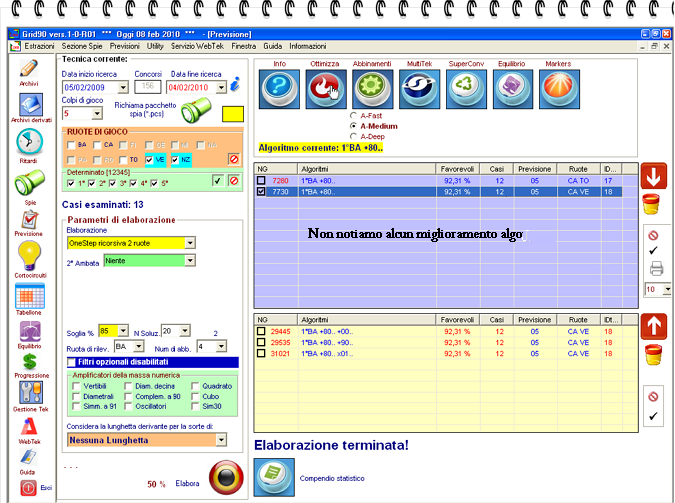
Task: Open Tabellone from the sidebar
Action: coord(29,297)
